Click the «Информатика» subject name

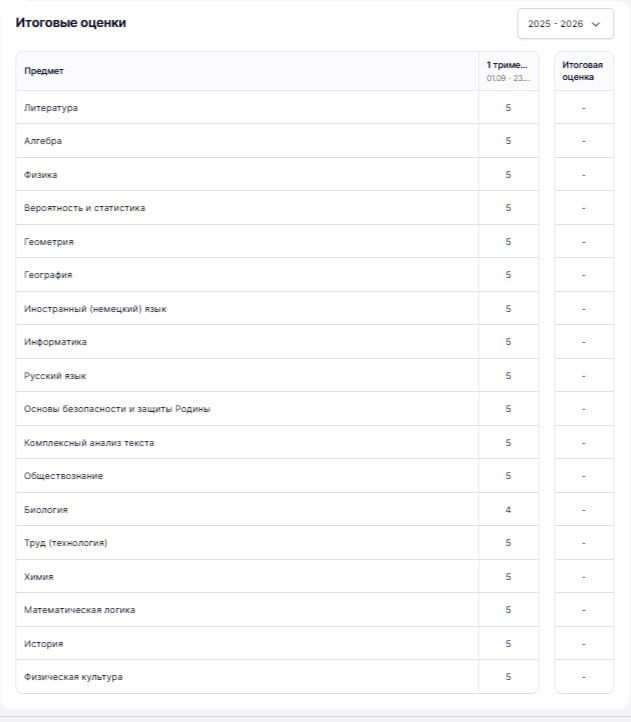click(x=55, y=342)
